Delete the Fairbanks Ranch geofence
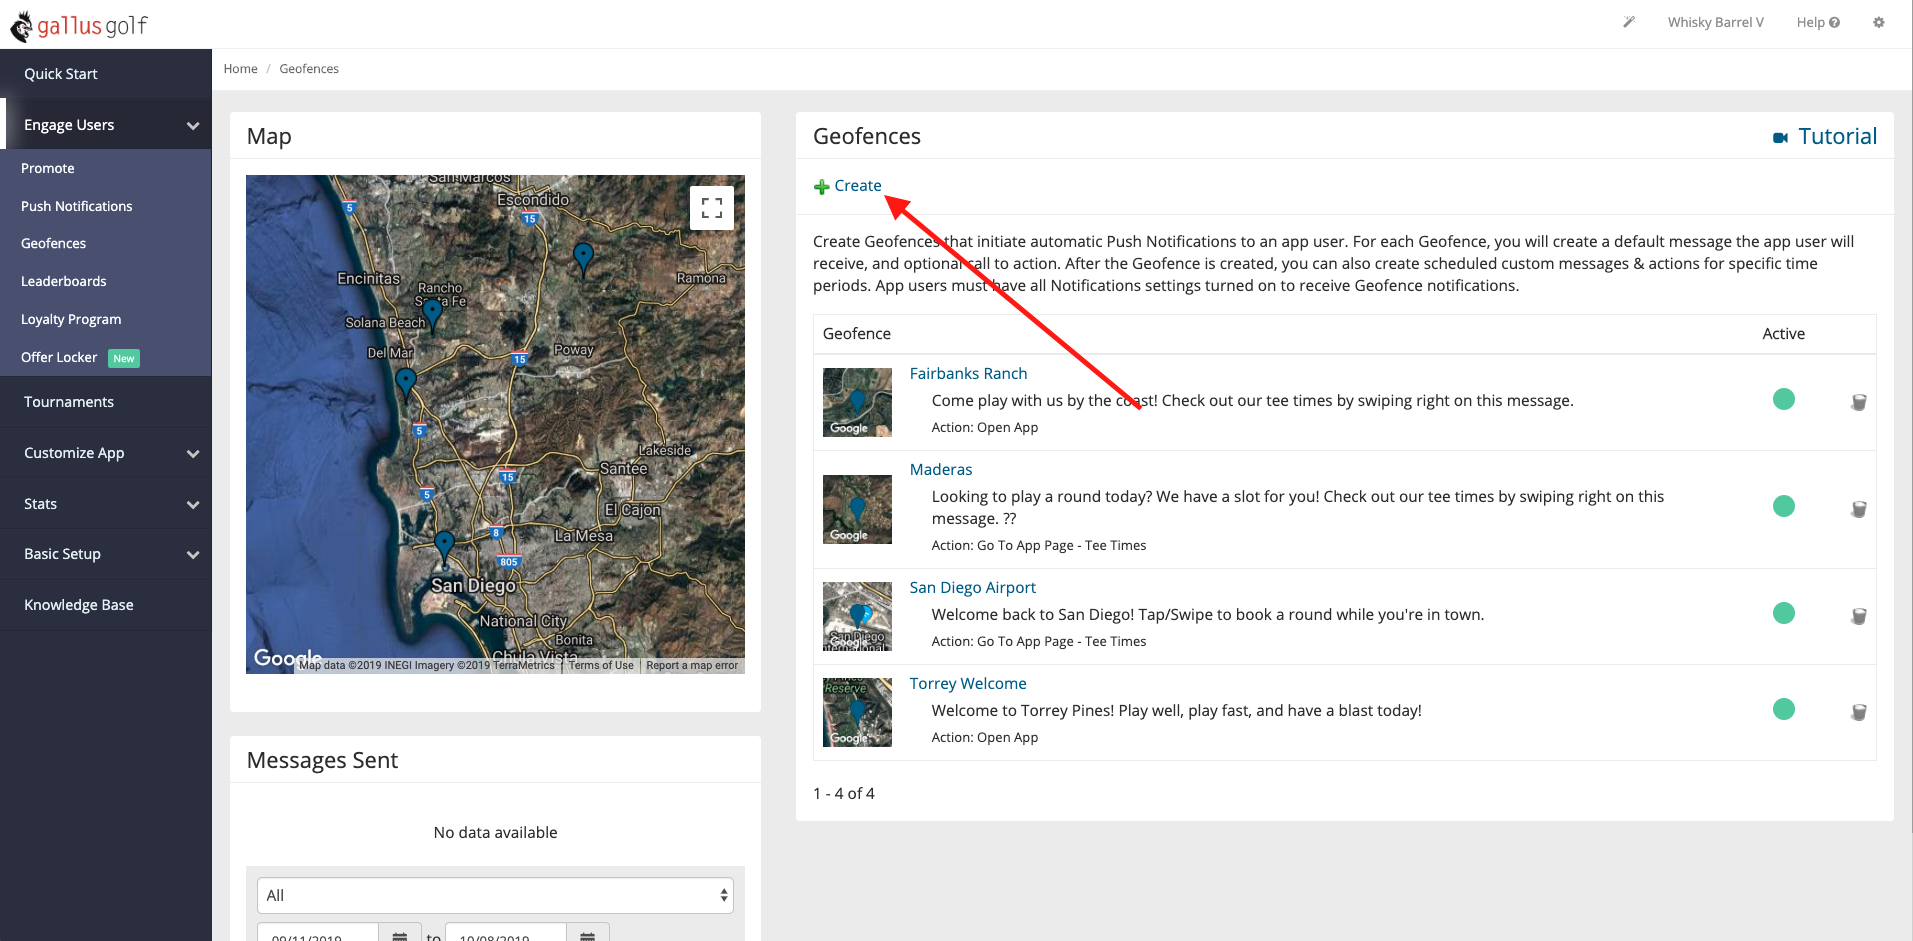This screenshot has width=1913, height=941. [1859, 402]
